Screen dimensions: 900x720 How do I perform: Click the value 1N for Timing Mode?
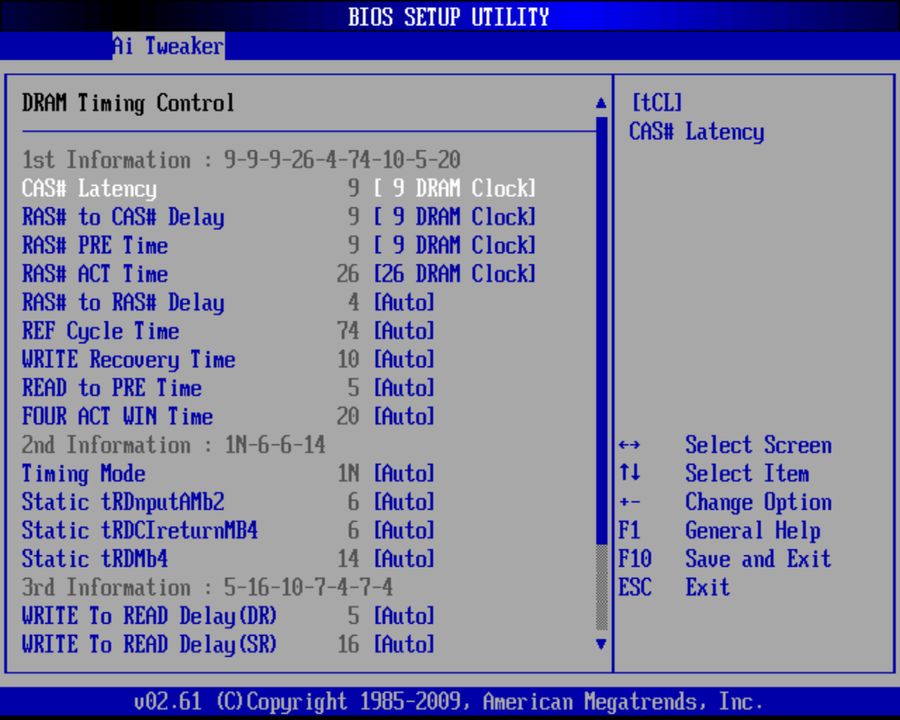pos(348,474)
